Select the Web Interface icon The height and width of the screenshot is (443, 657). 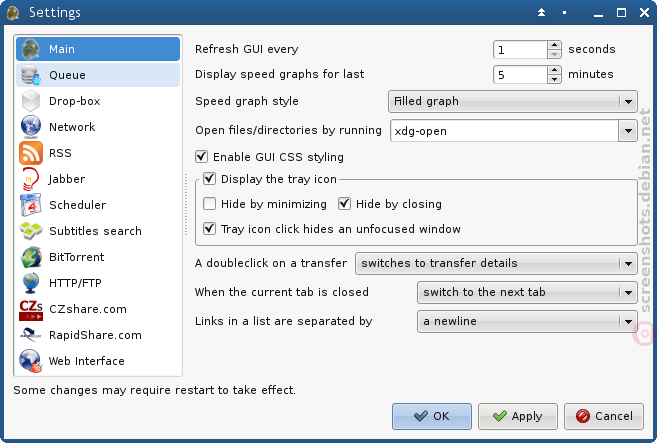[31, 361]
